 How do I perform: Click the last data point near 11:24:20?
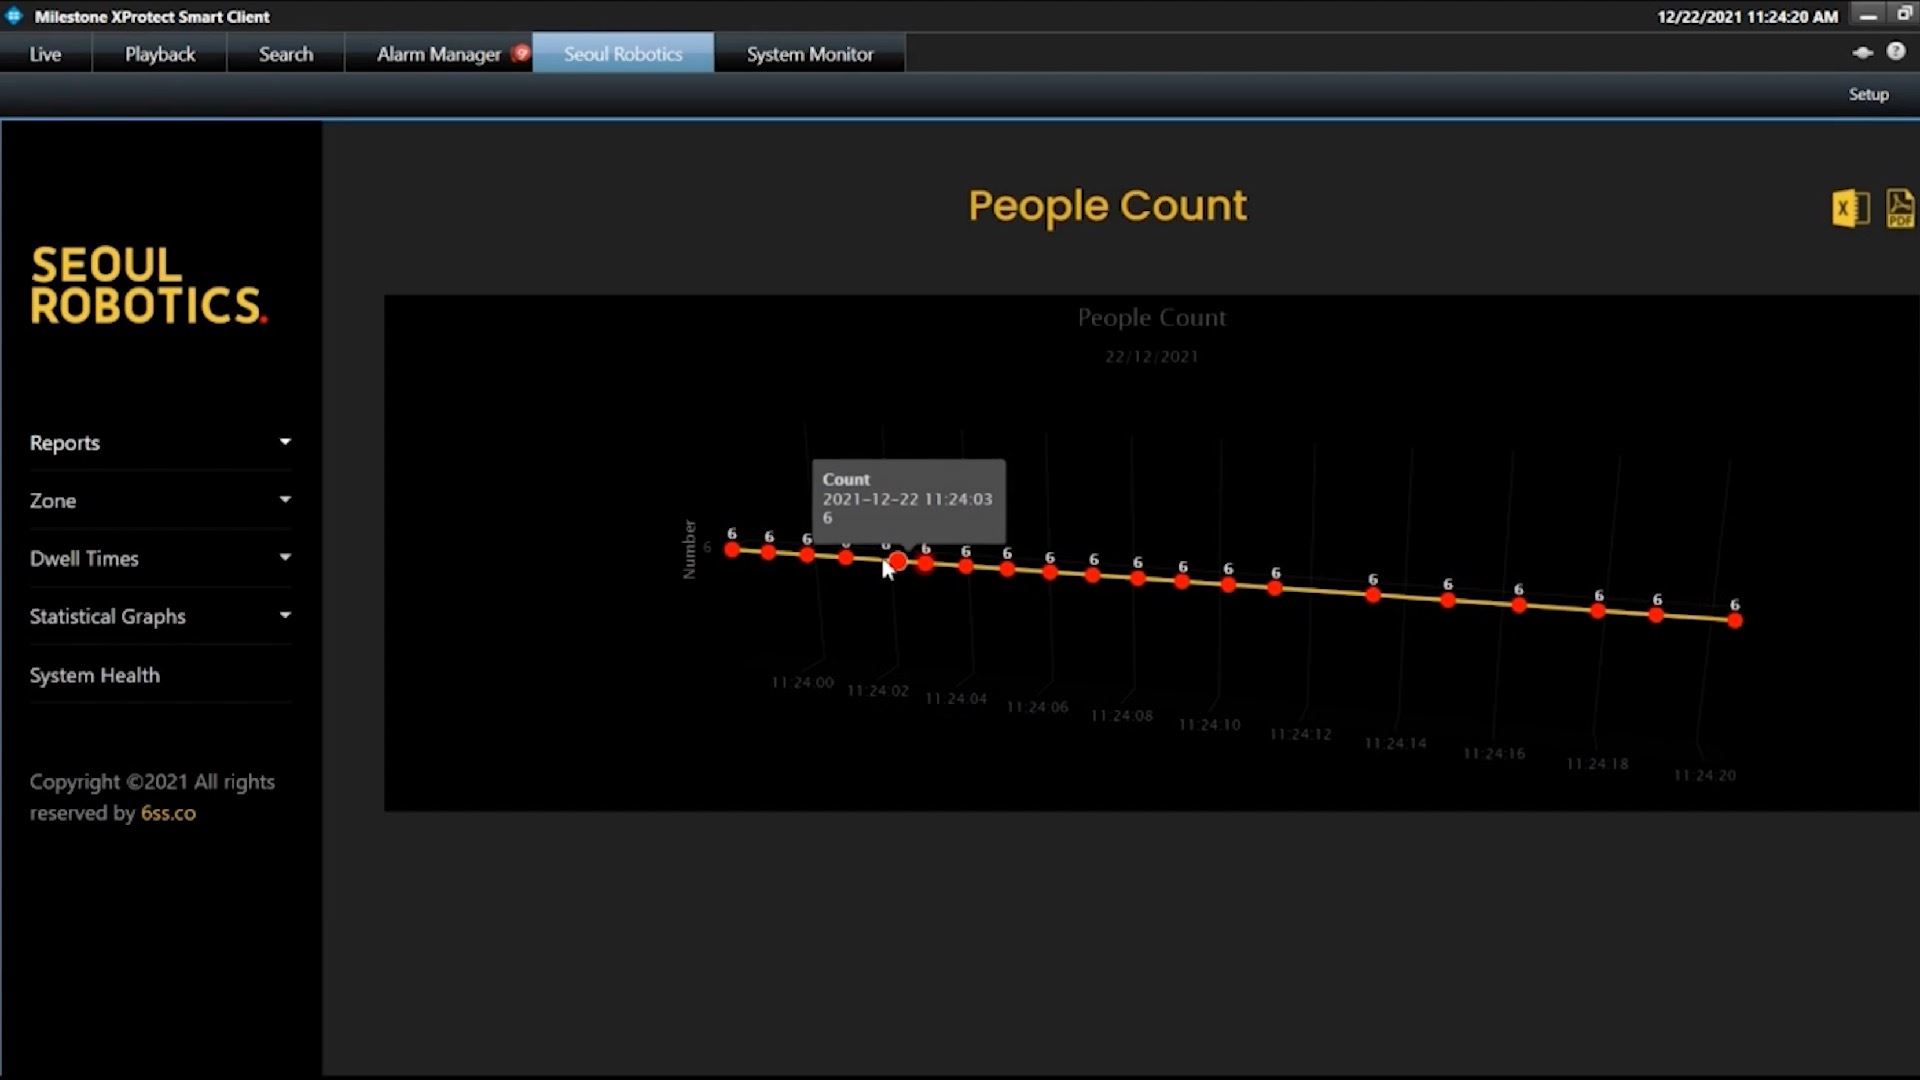click(x=1735, y=621)
